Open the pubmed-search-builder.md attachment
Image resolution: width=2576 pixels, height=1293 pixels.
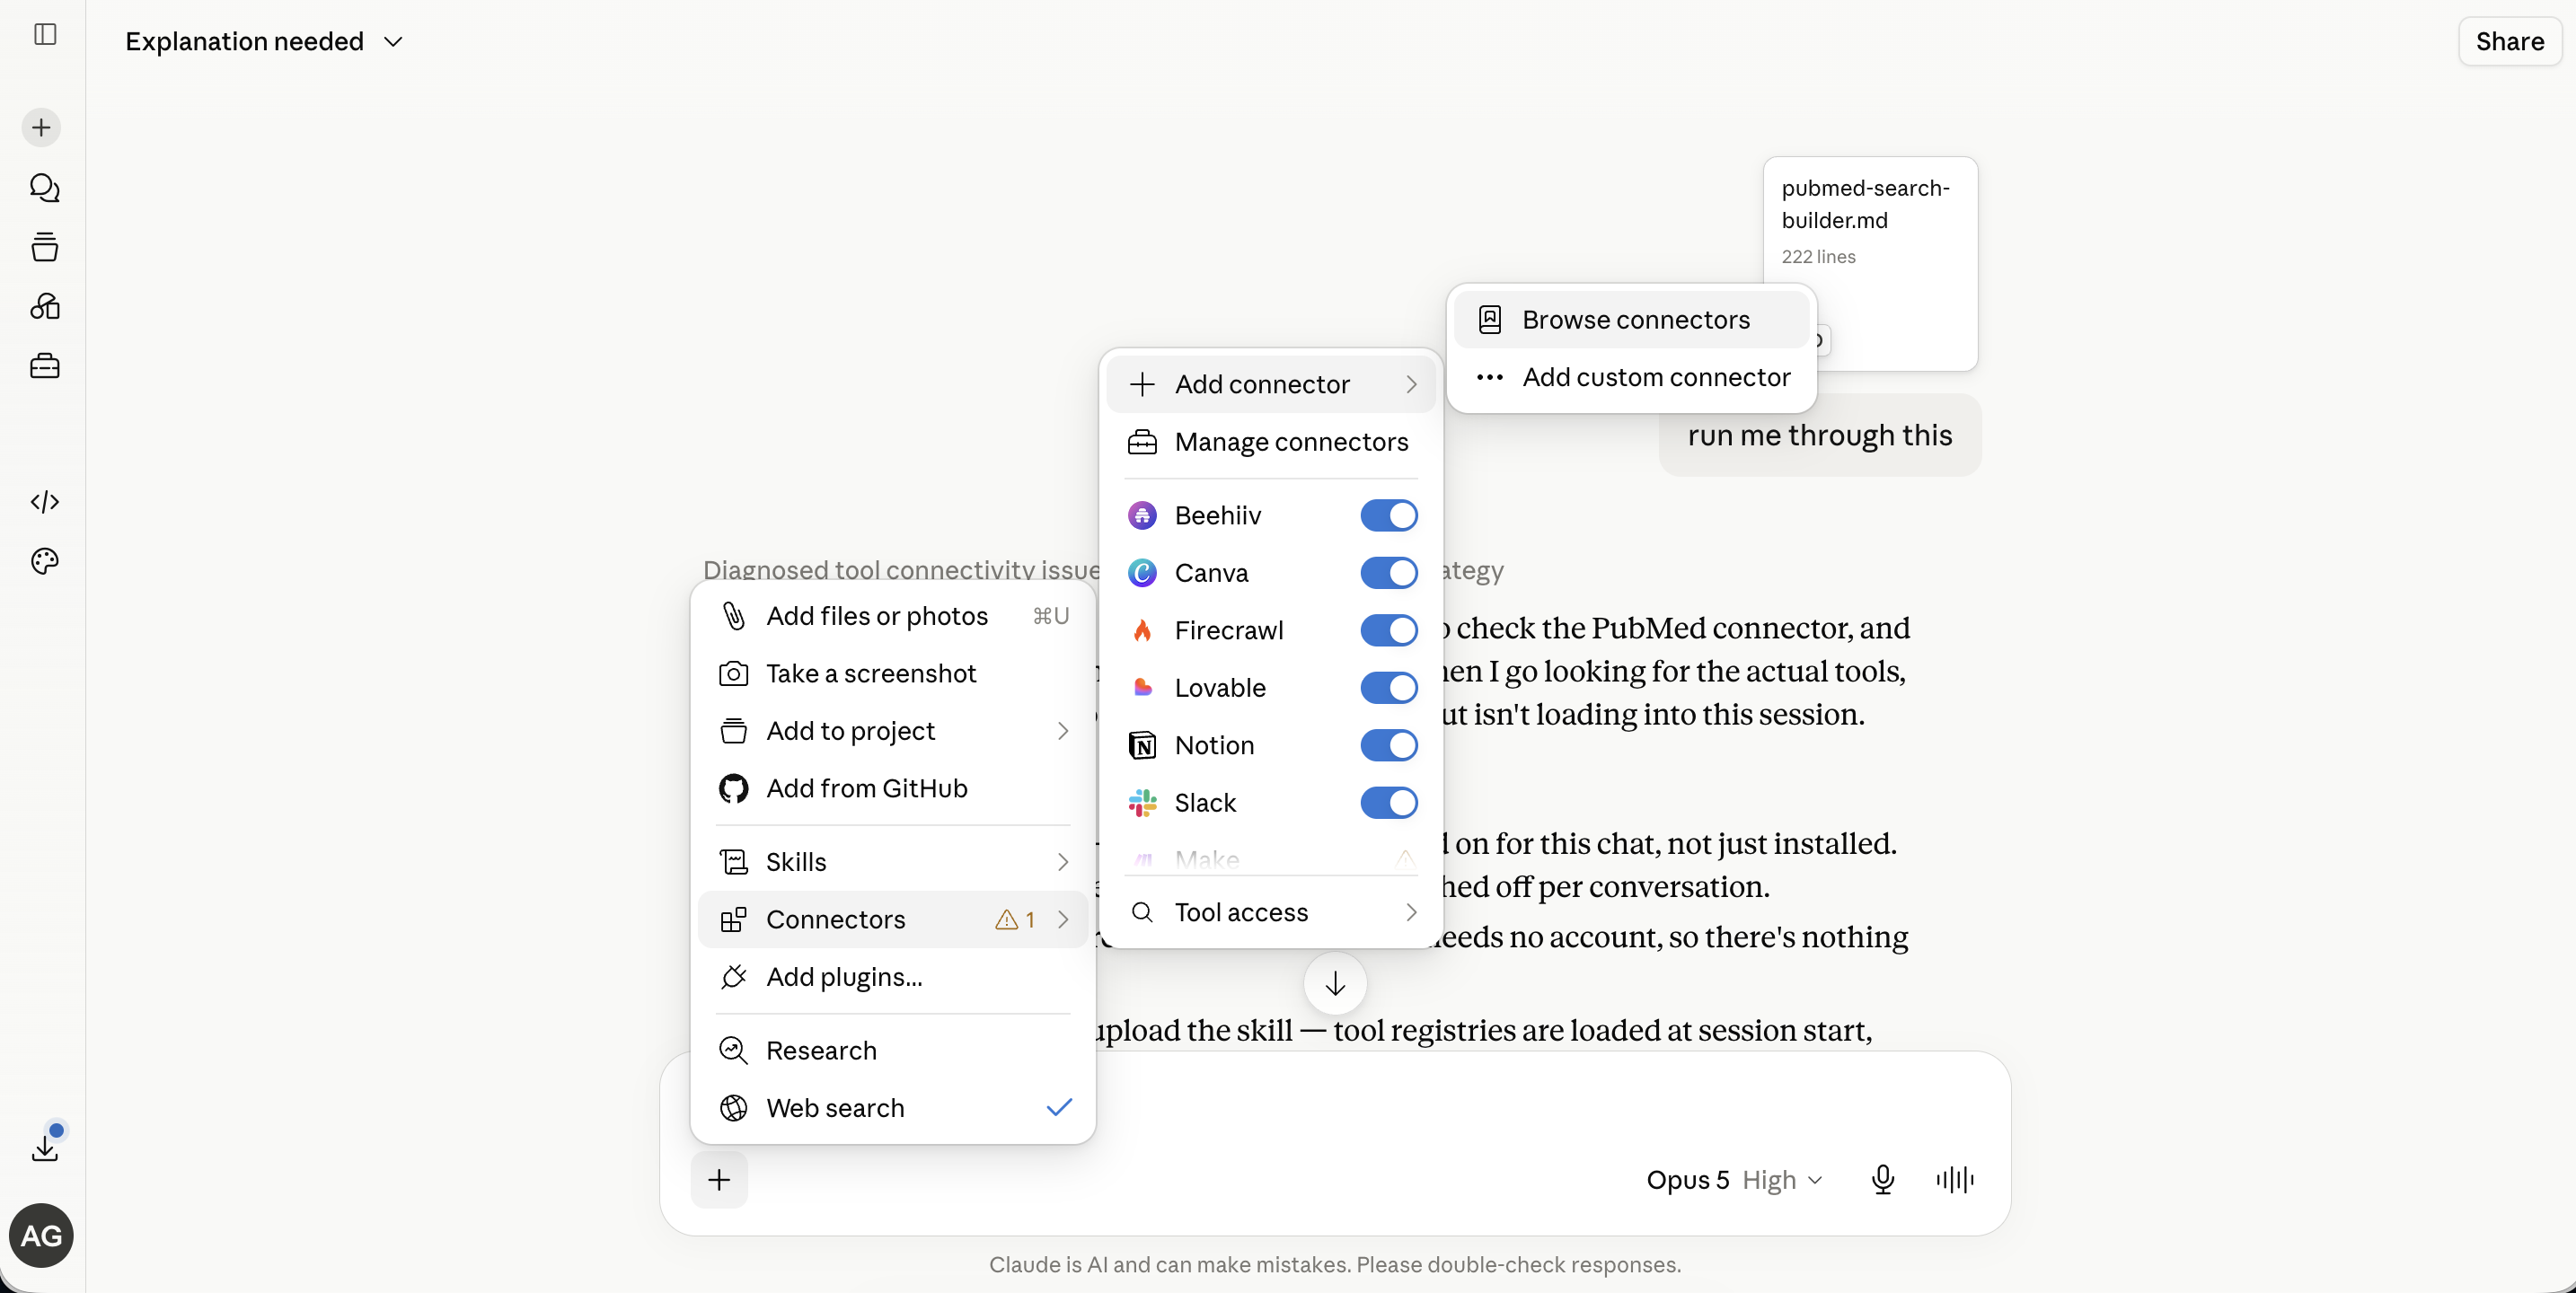[1870, 264]
